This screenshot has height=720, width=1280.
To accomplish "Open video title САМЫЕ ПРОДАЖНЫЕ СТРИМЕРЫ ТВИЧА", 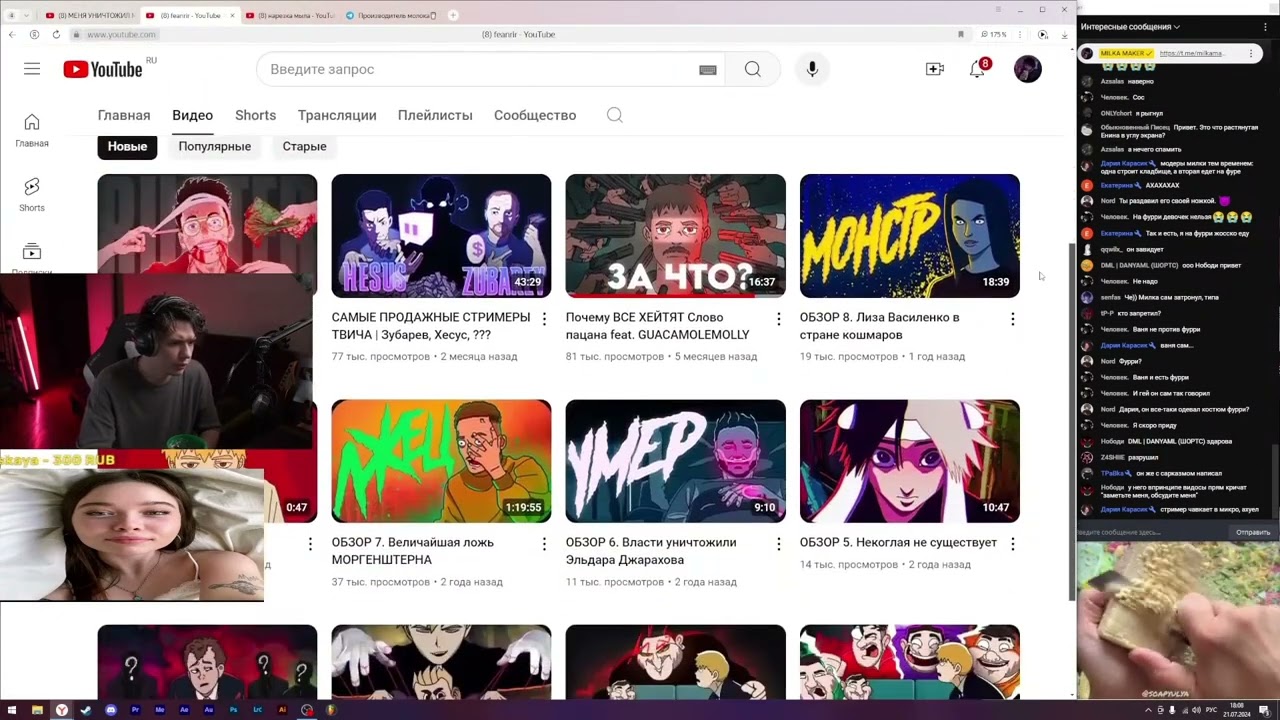I will [431, 326].
